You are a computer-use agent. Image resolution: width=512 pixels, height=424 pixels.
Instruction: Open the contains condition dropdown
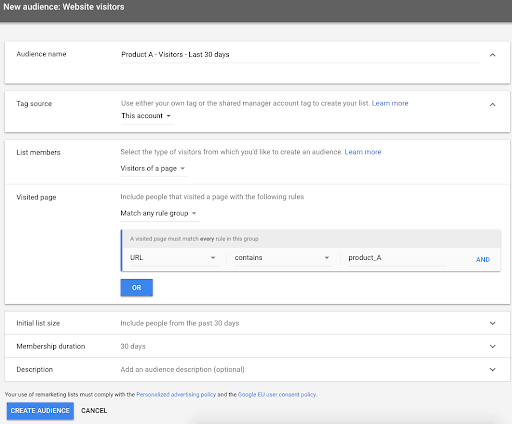pos(283,258)
